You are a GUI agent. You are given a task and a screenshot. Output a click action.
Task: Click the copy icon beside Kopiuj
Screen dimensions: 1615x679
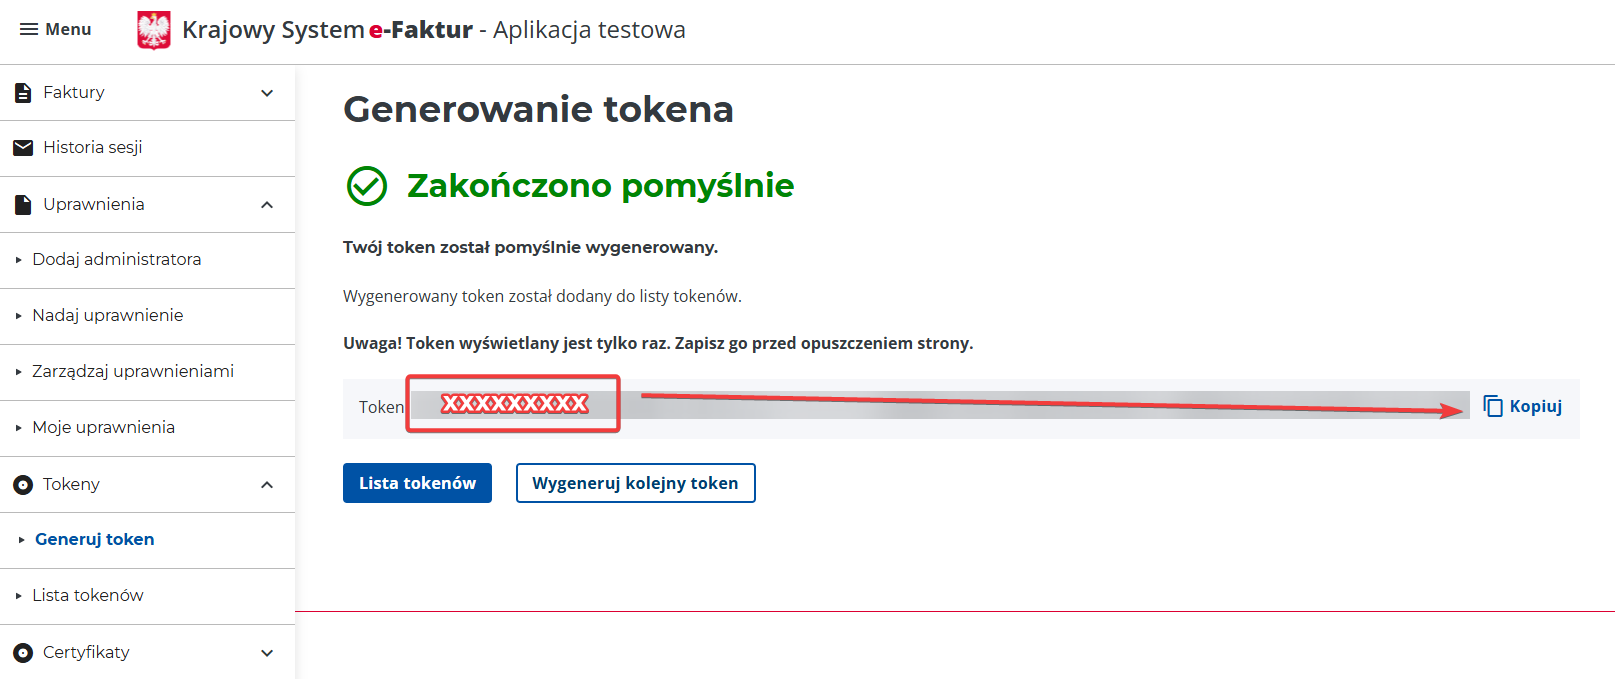1493,406
